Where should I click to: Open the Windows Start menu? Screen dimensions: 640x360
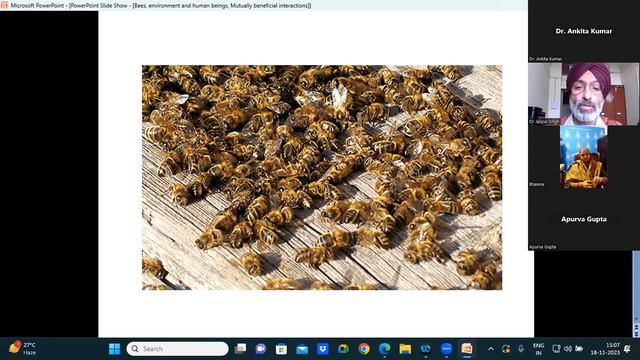tap(115, 349)
